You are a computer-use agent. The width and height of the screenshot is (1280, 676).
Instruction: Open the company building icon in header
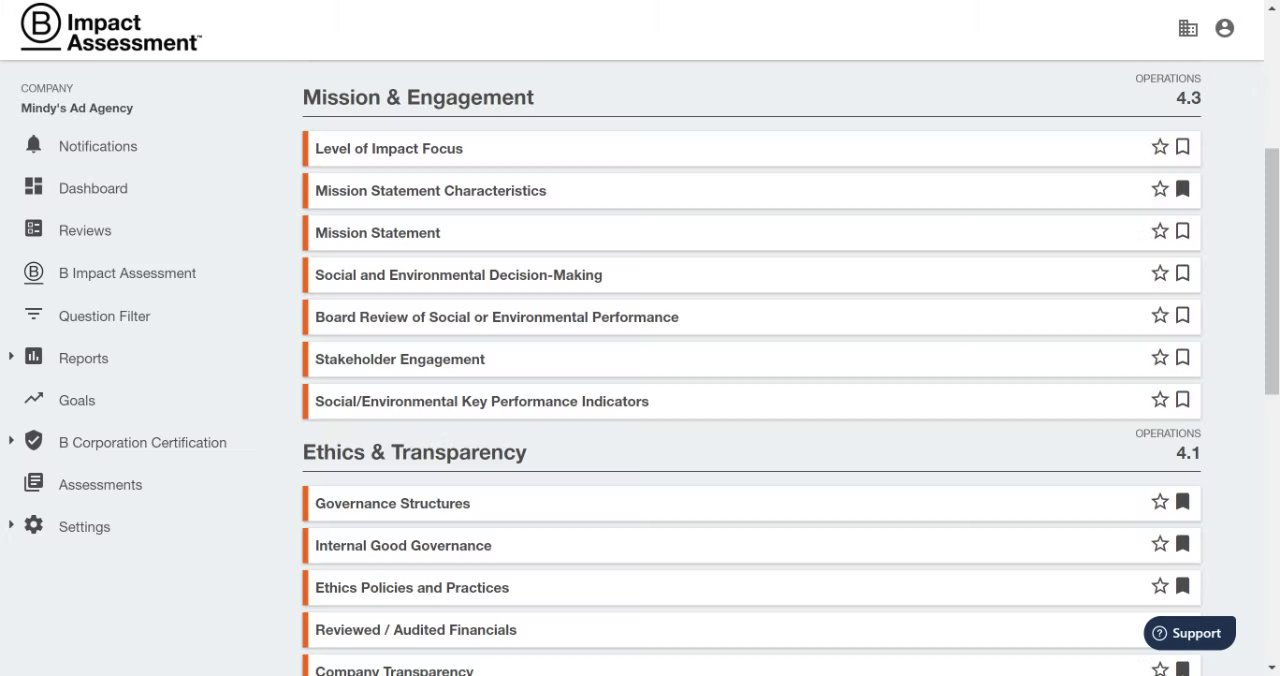click(x=1188, y=29)
